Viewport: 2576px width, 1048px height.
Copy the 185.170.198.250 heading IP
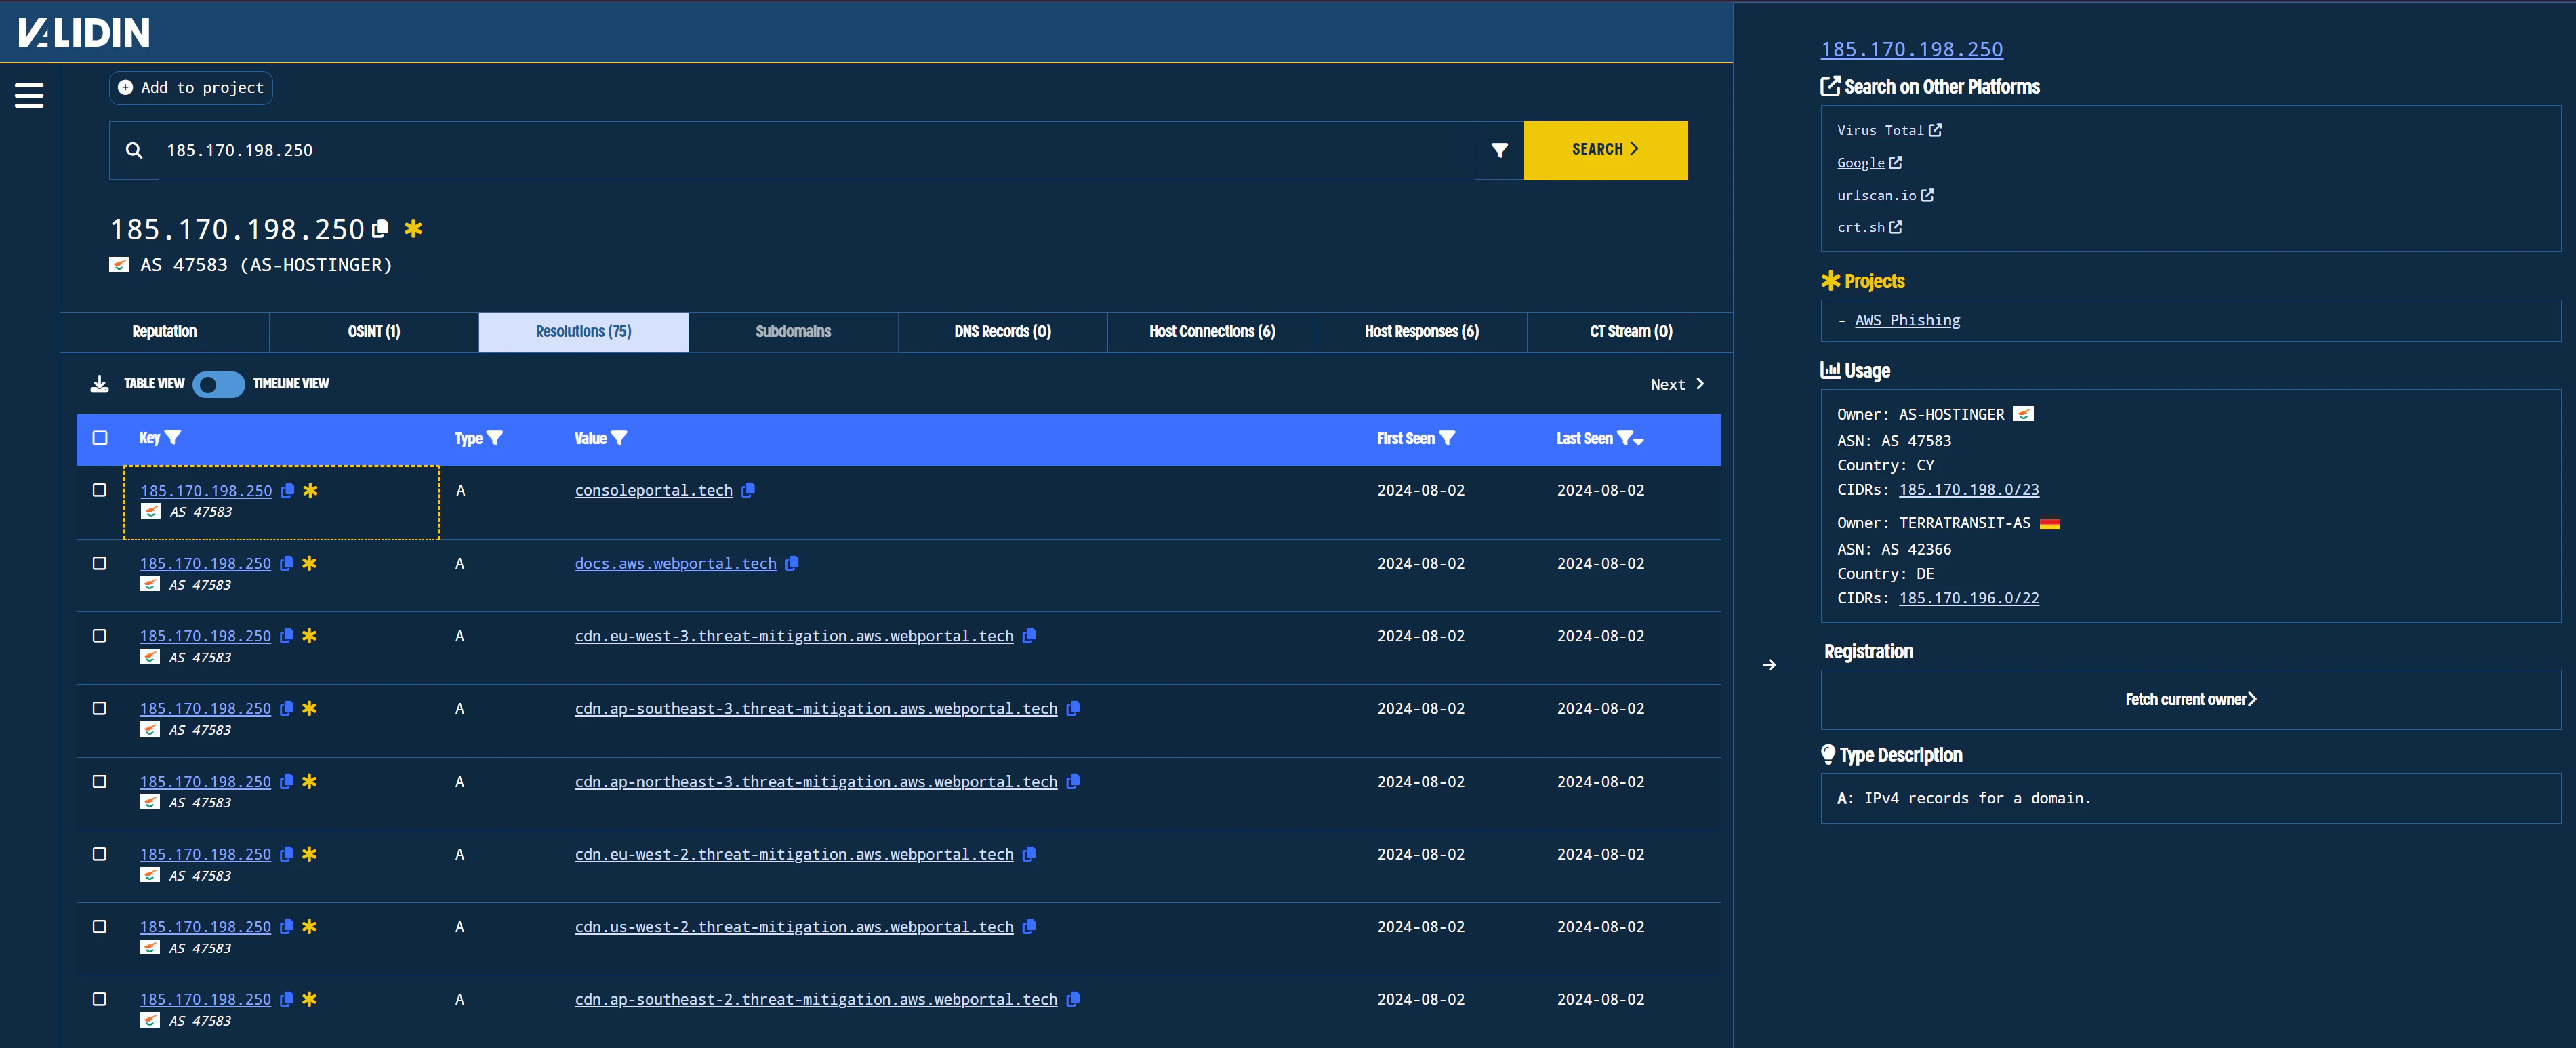click(x=380, y=229)
